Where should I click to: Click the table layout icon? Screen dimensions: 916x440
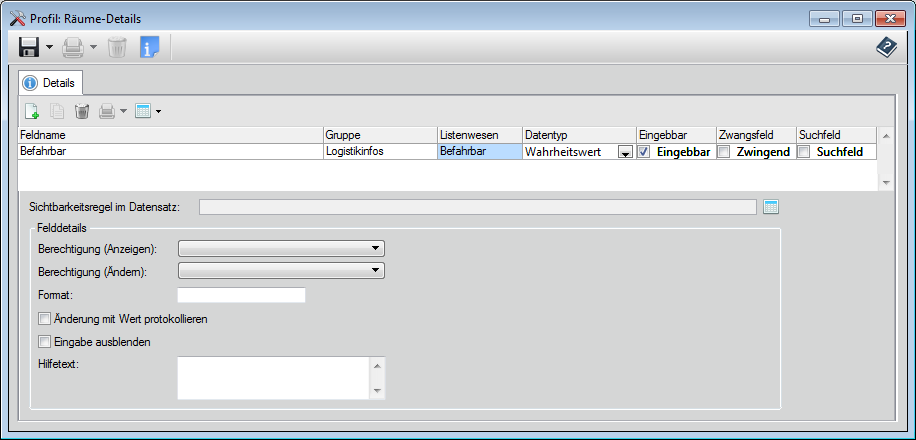click(x=143, y=111)
